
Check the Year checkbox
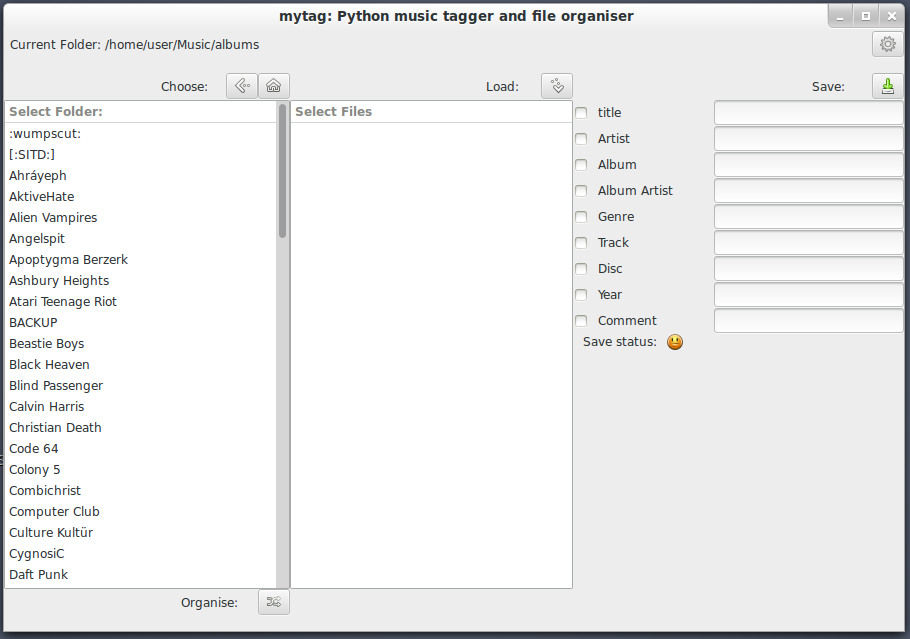tap(581, 295)
